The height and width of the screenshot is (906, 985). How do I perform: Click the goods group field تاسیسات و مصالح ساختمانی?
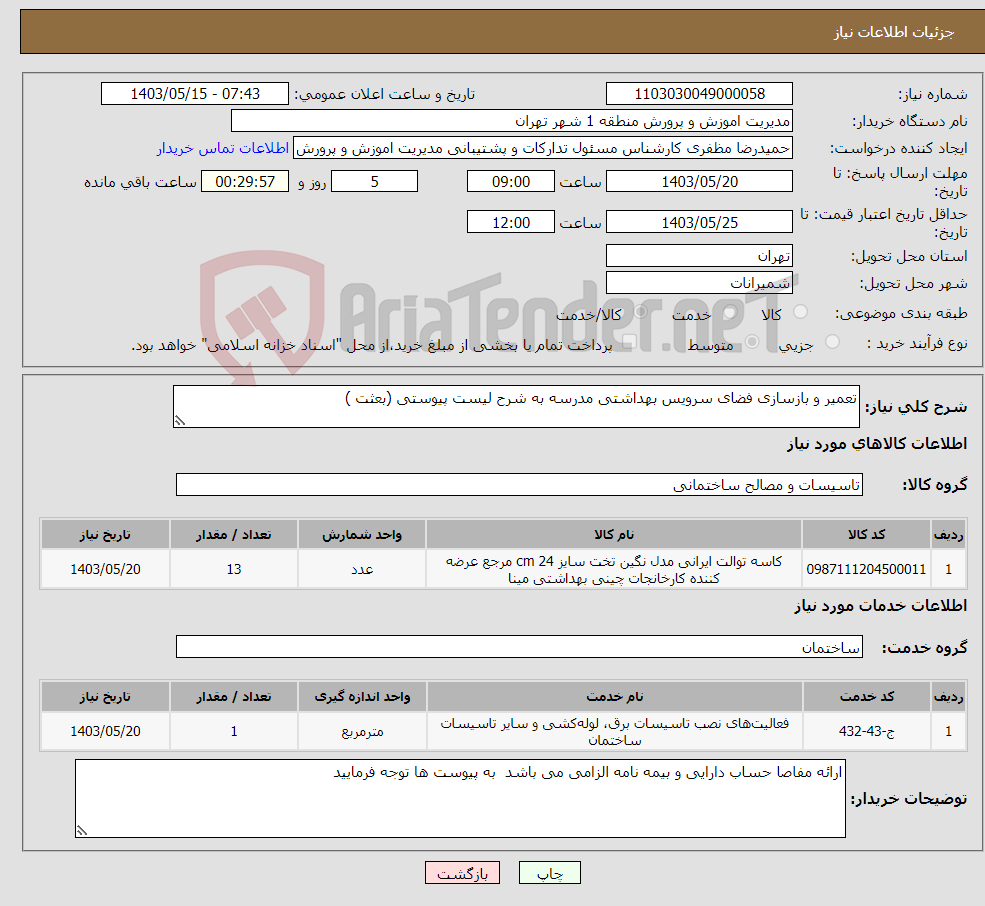520,484
